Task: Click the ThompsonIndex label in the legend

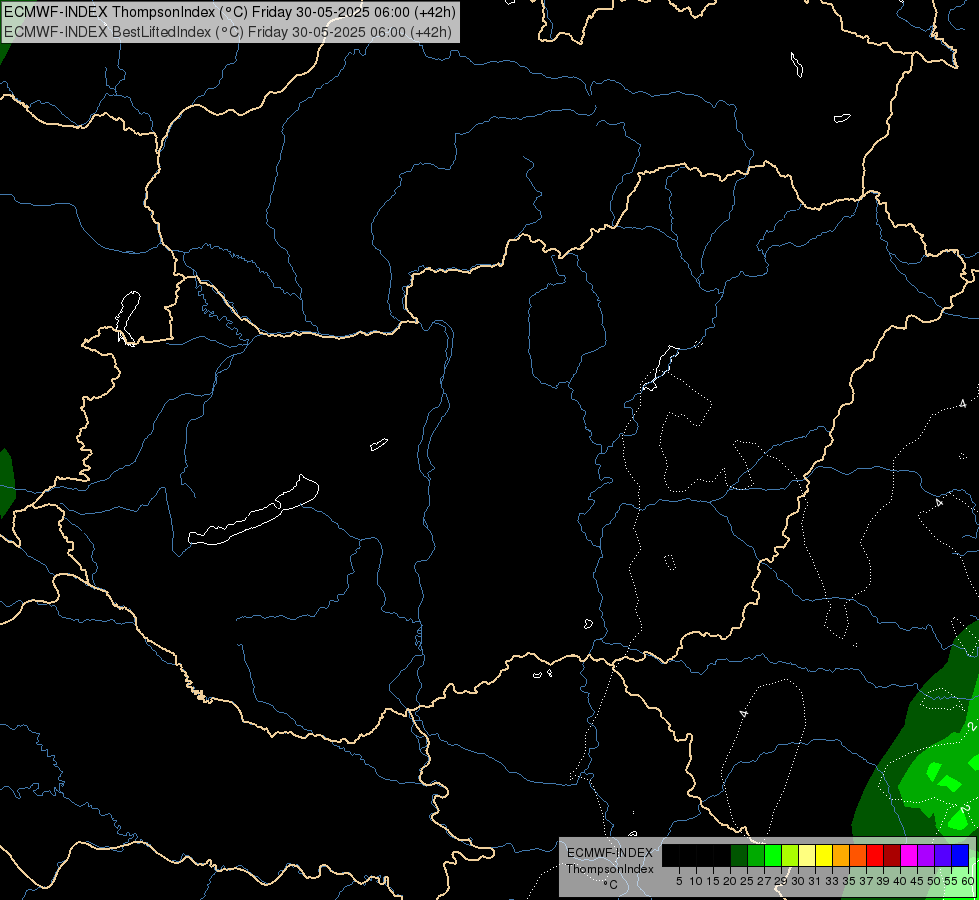Action: tap(610, 869)
